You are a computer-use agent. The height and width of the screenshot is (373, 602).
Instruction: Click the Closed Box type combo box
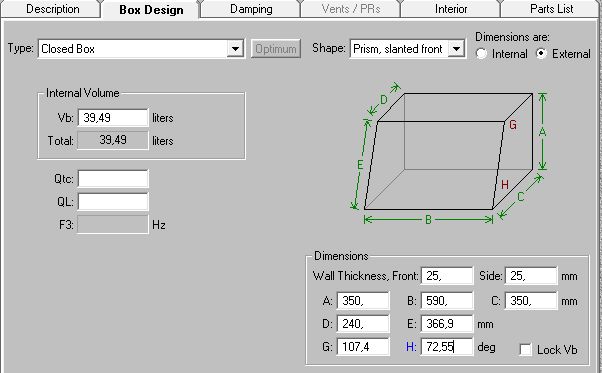pyautogui.click(x=141, y=49)
